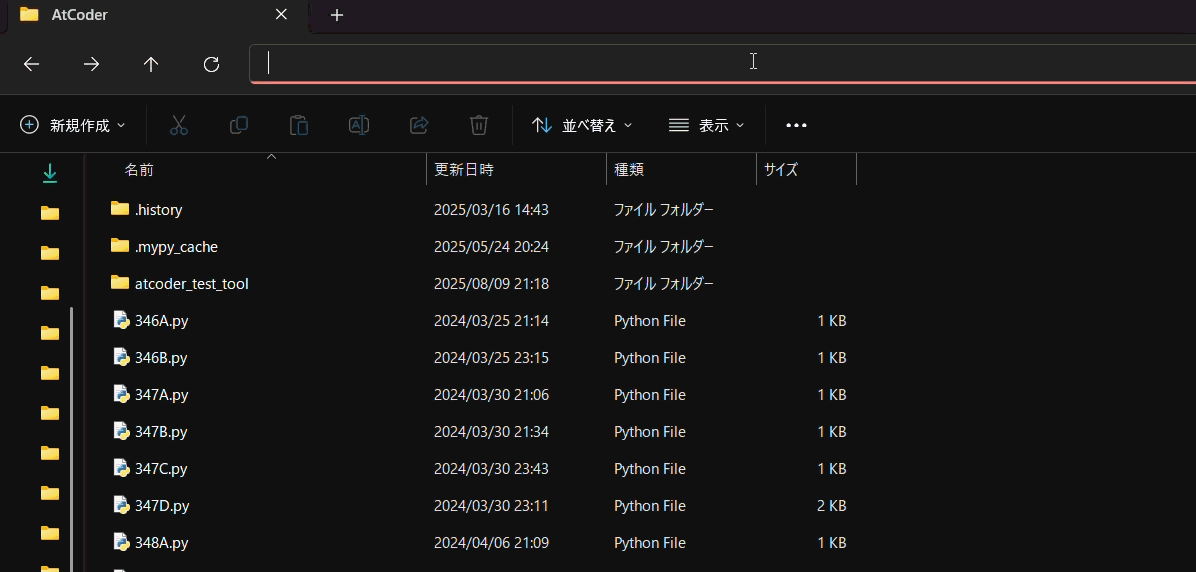This screenshot has height=572, width=1196.
Task: Click the Python icon of 347B.py
Action: (121, 431)
